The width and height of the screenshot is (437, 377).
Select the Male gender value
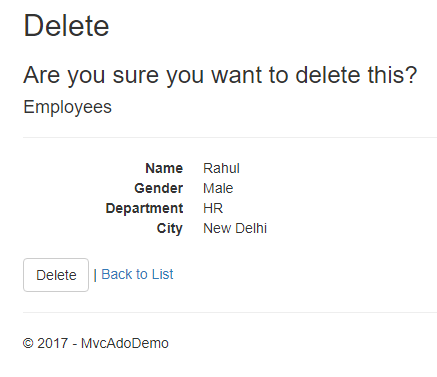pyautogui.click(x=218, y=188)
